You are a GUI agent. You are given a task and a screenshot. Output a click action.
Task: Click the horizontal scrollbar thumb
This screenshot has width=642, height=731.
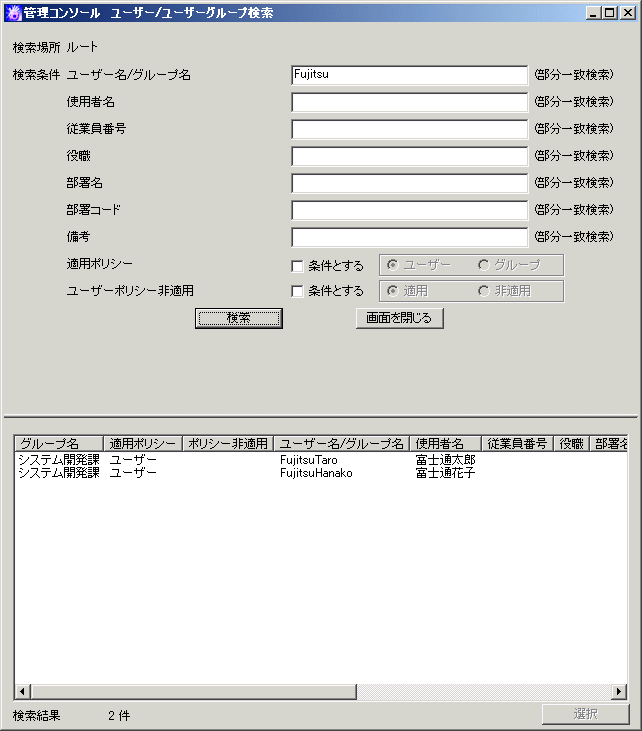click(x=193, y=691)
